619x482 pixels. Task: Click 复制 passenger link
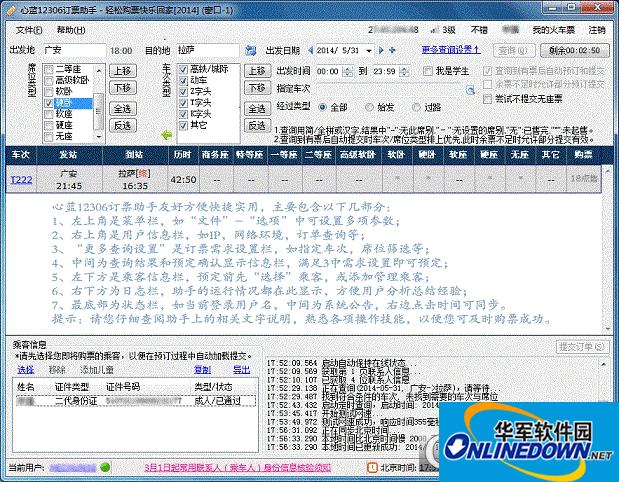tap(202, 370)
